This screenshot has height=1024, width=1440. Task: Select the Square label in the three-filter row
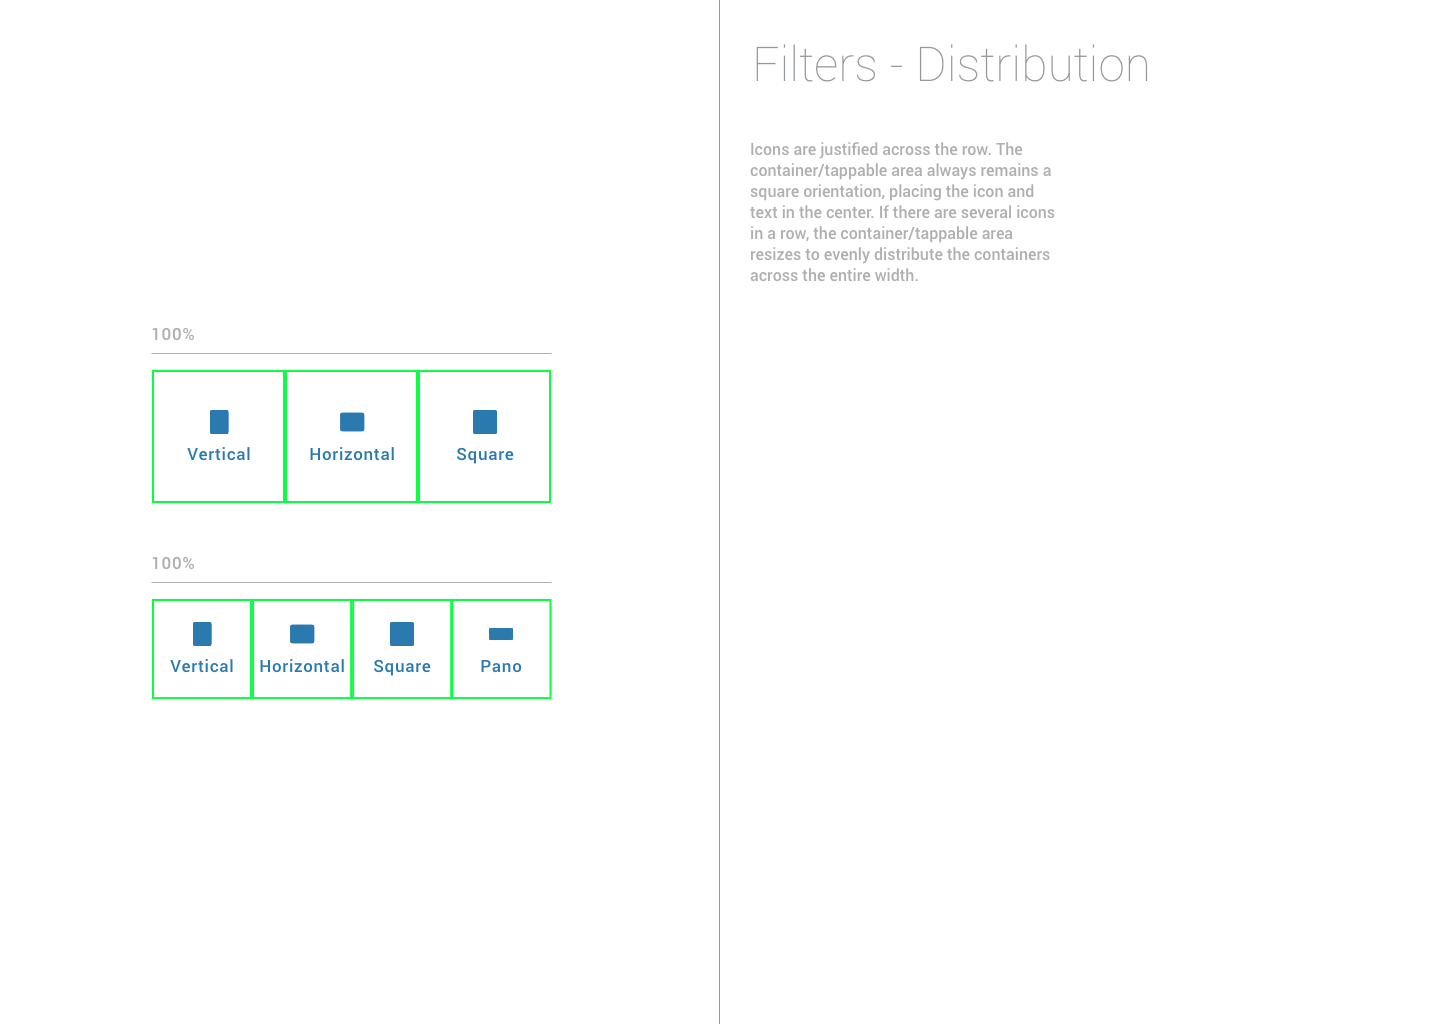485,455
